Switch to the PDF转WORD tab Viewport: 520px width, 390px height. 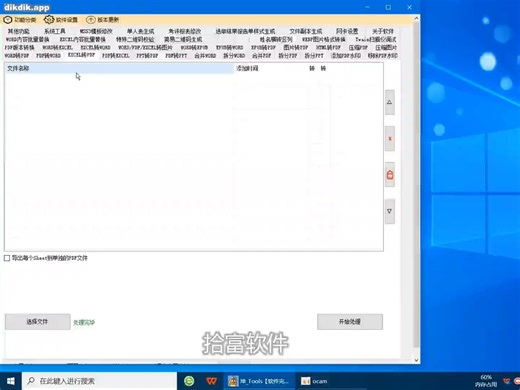(x=48, y=56)
